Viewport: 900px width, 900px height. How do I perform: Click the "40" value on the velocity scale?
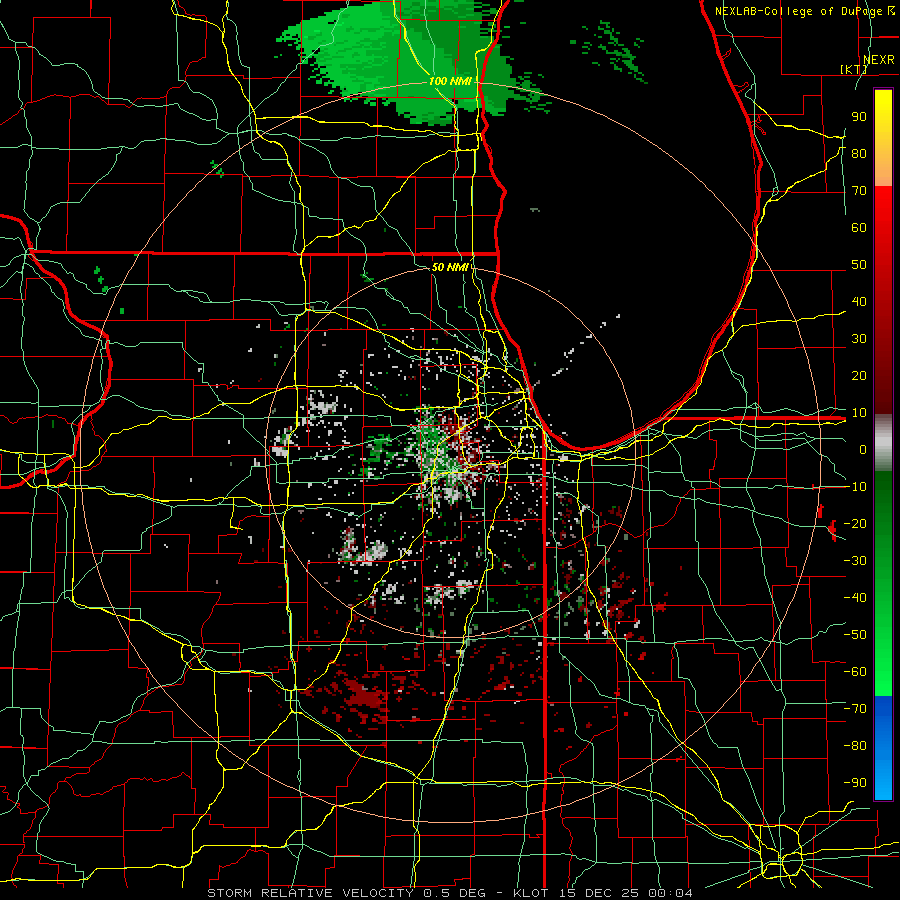(x=859, y=302)
